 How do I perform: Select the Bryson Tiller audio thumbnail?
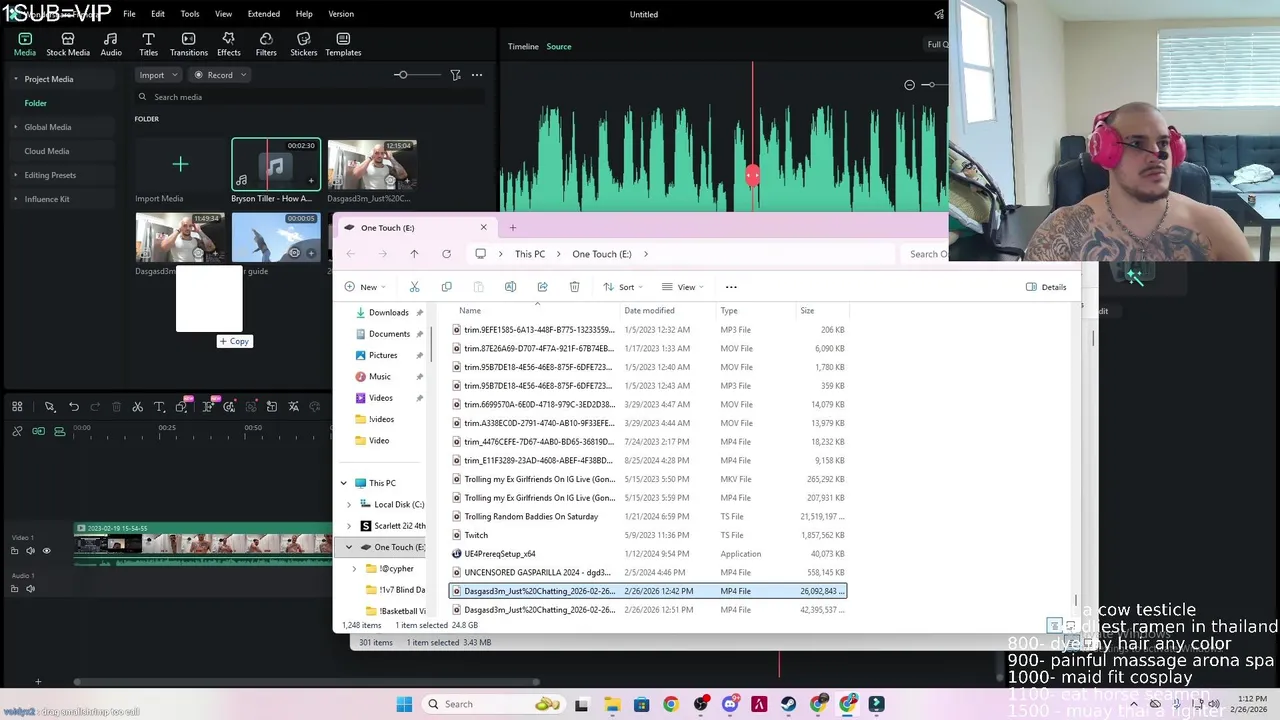pyautogui.click(x=276, y=164)
